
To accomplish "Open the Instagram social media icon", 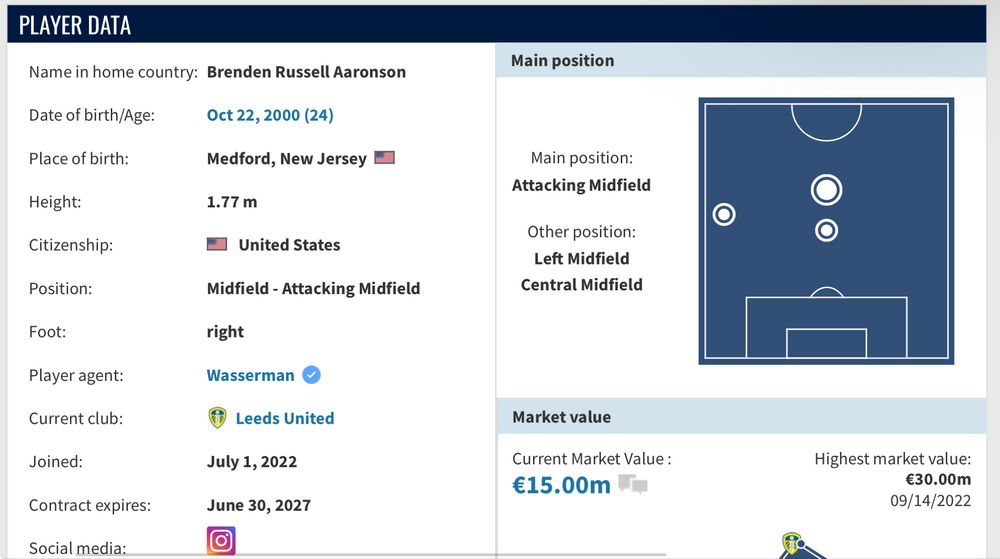I will click(221, 541).
